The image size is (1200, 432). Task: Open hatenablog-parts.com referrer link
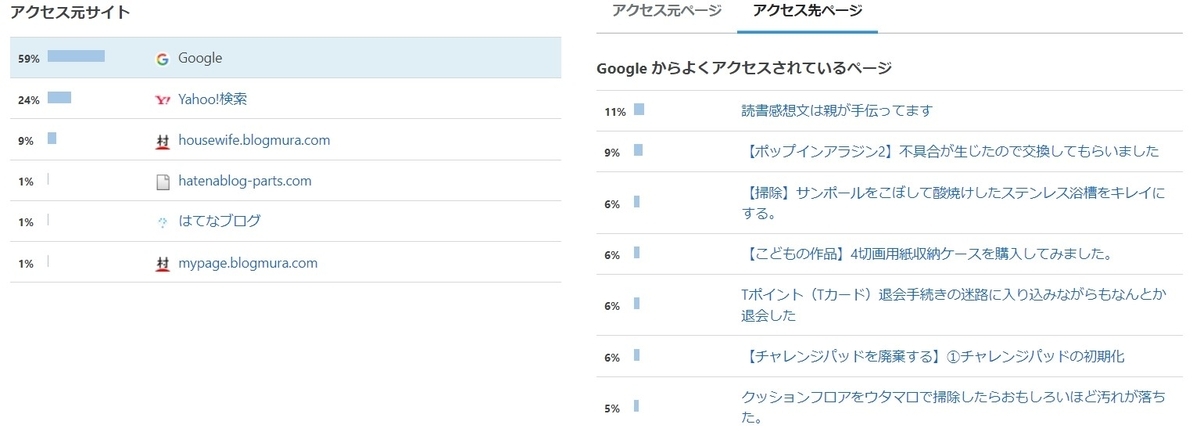tap(245, 181)
